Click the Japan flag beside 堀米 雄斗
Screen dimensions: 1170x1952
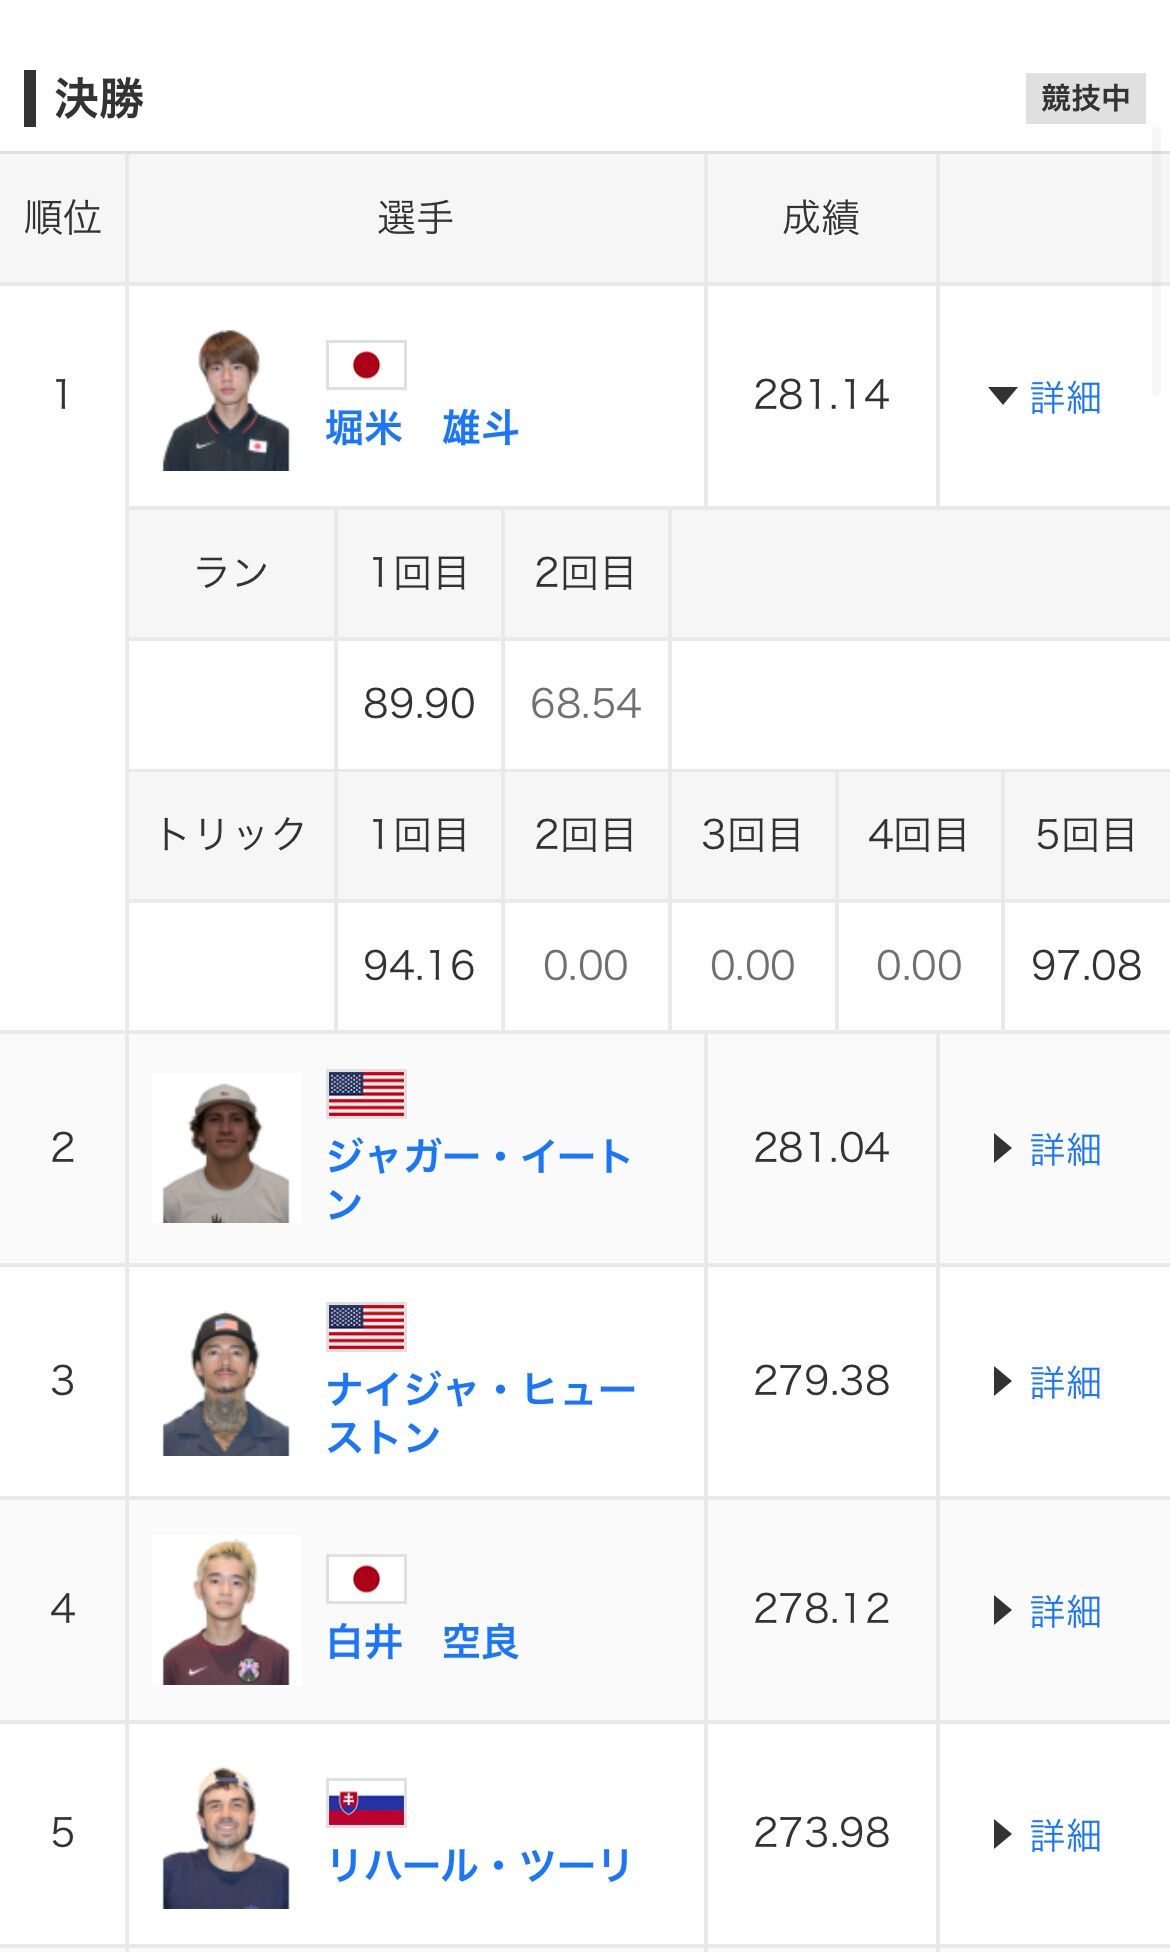(x=366, y=365)
